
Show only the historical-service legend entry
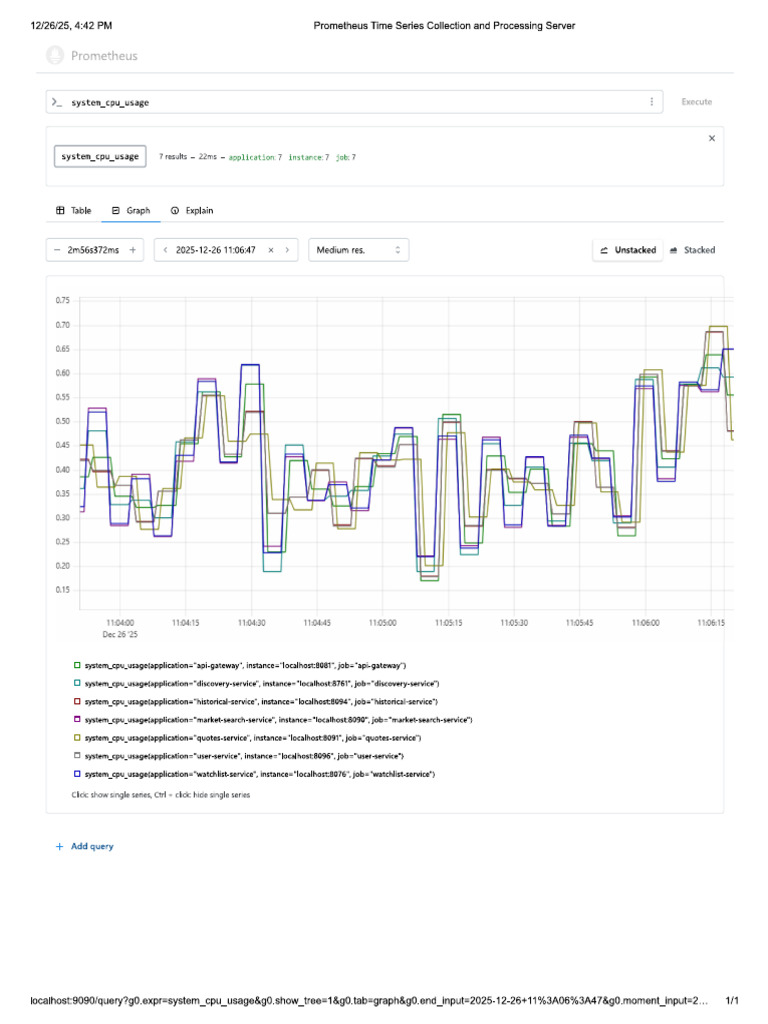(261, 701)
